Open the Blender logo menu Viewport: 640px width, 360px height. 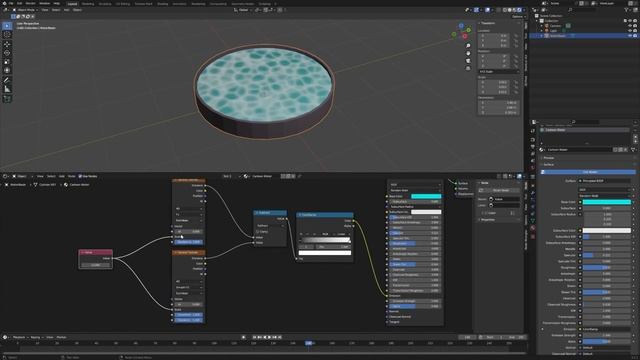pyautogui.click(x=4, y=3)
